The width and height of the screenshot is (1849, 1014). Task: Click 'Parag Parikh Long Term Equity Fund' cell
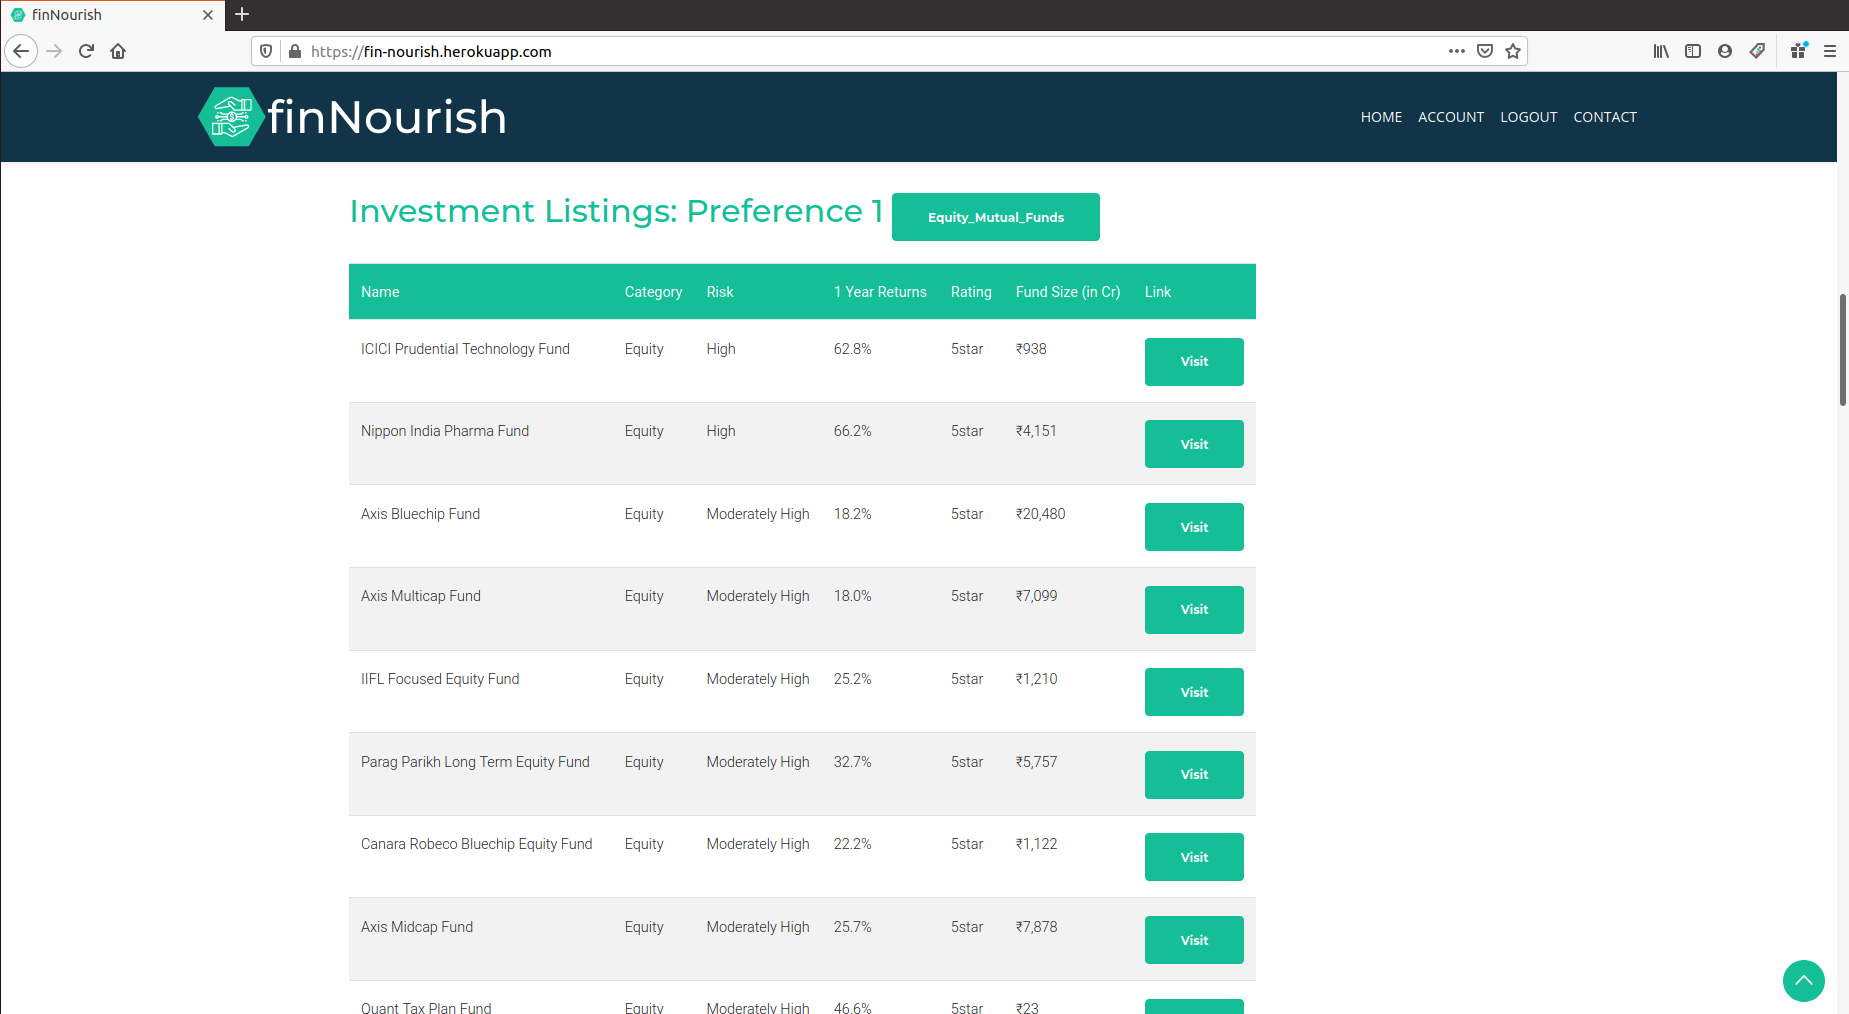point(475,762)
